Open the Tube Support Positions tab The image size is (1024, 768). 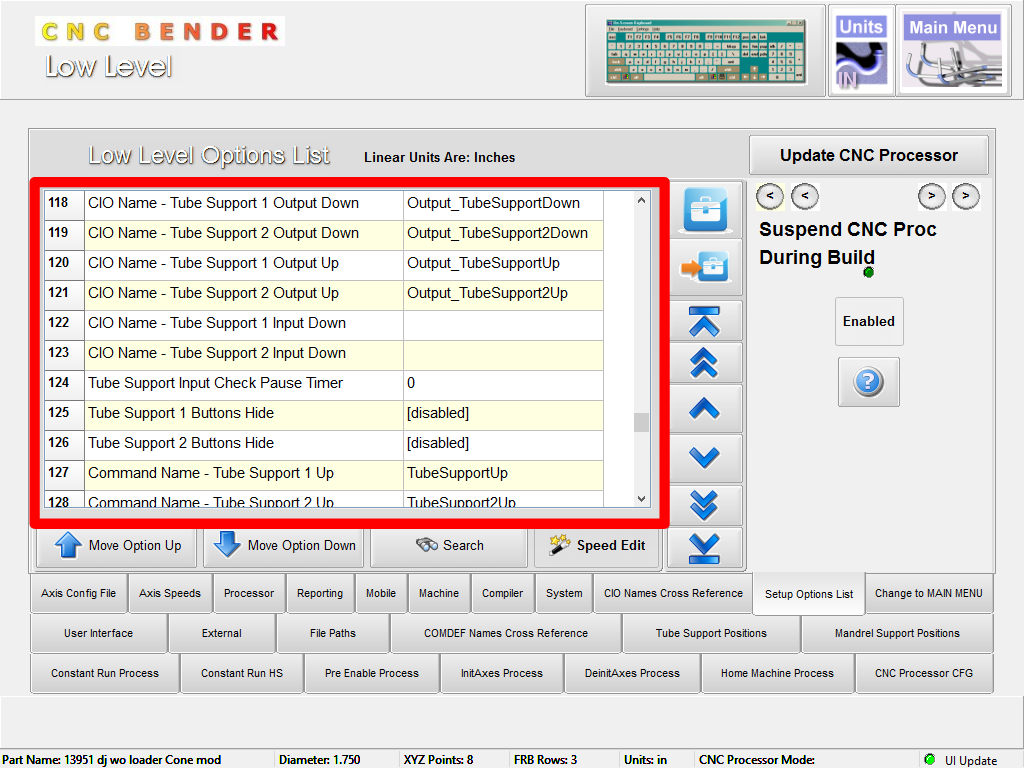(711, 633)
